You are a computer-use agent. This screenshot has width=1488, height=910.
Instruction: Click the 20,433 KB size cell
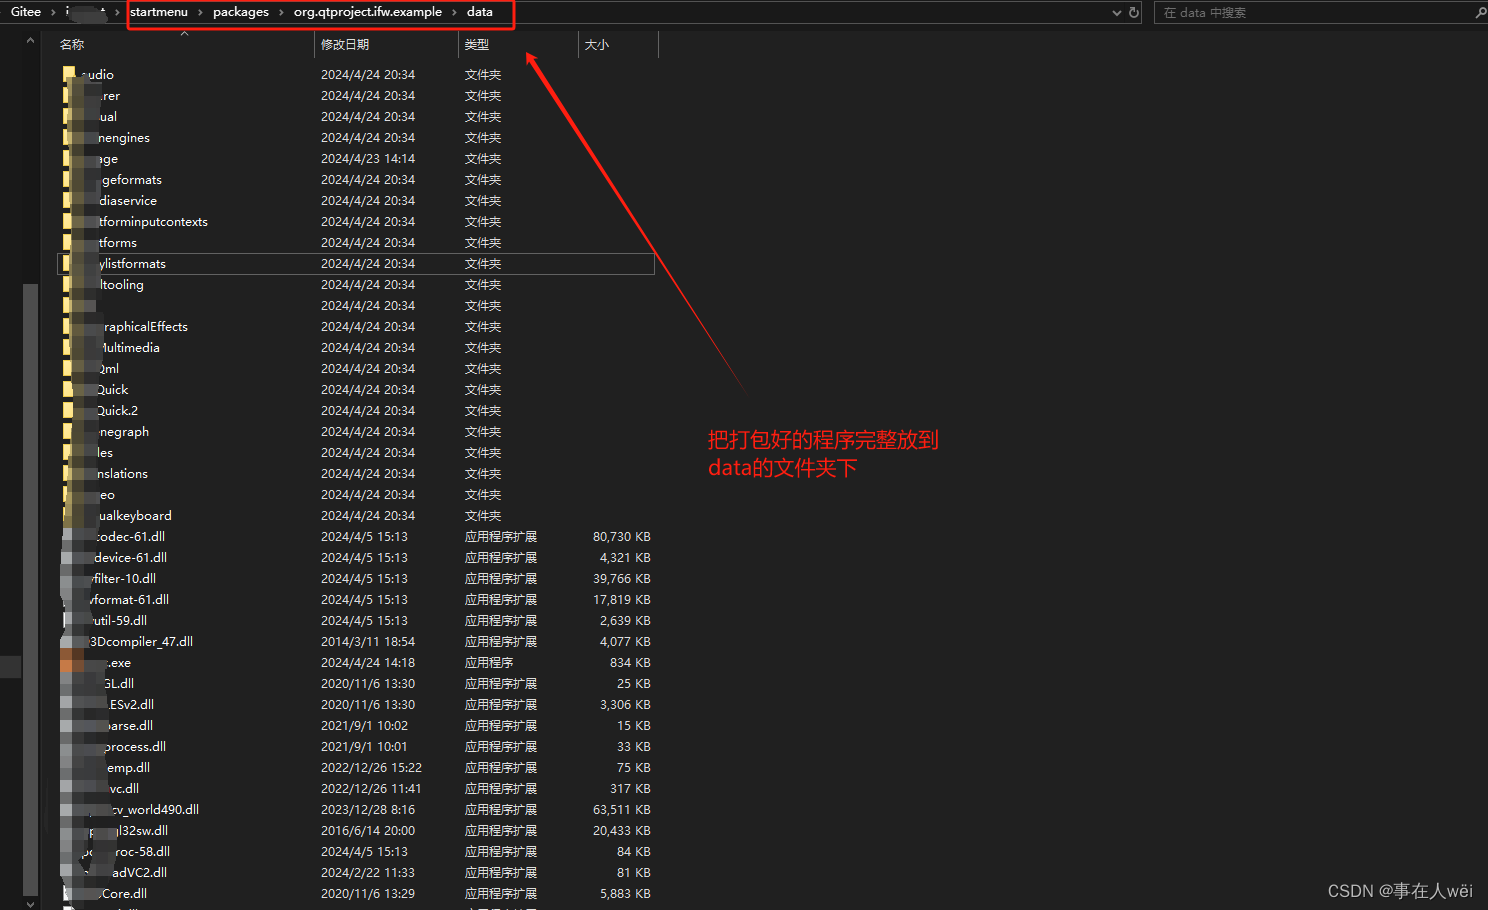(x=621, y=831)
